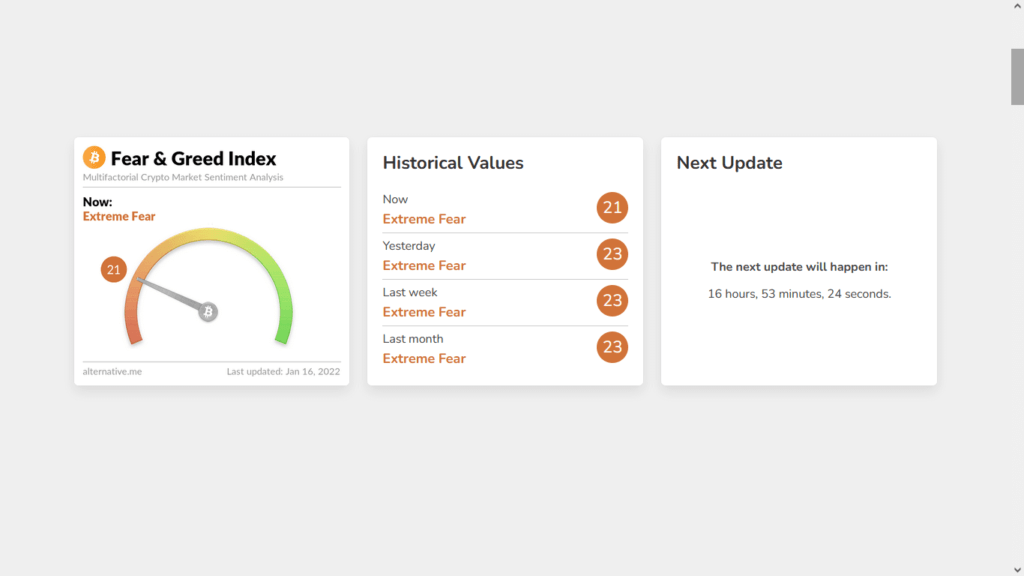Click the Historical Values heading
This screenshot has width=1024, height=576.
453,163
